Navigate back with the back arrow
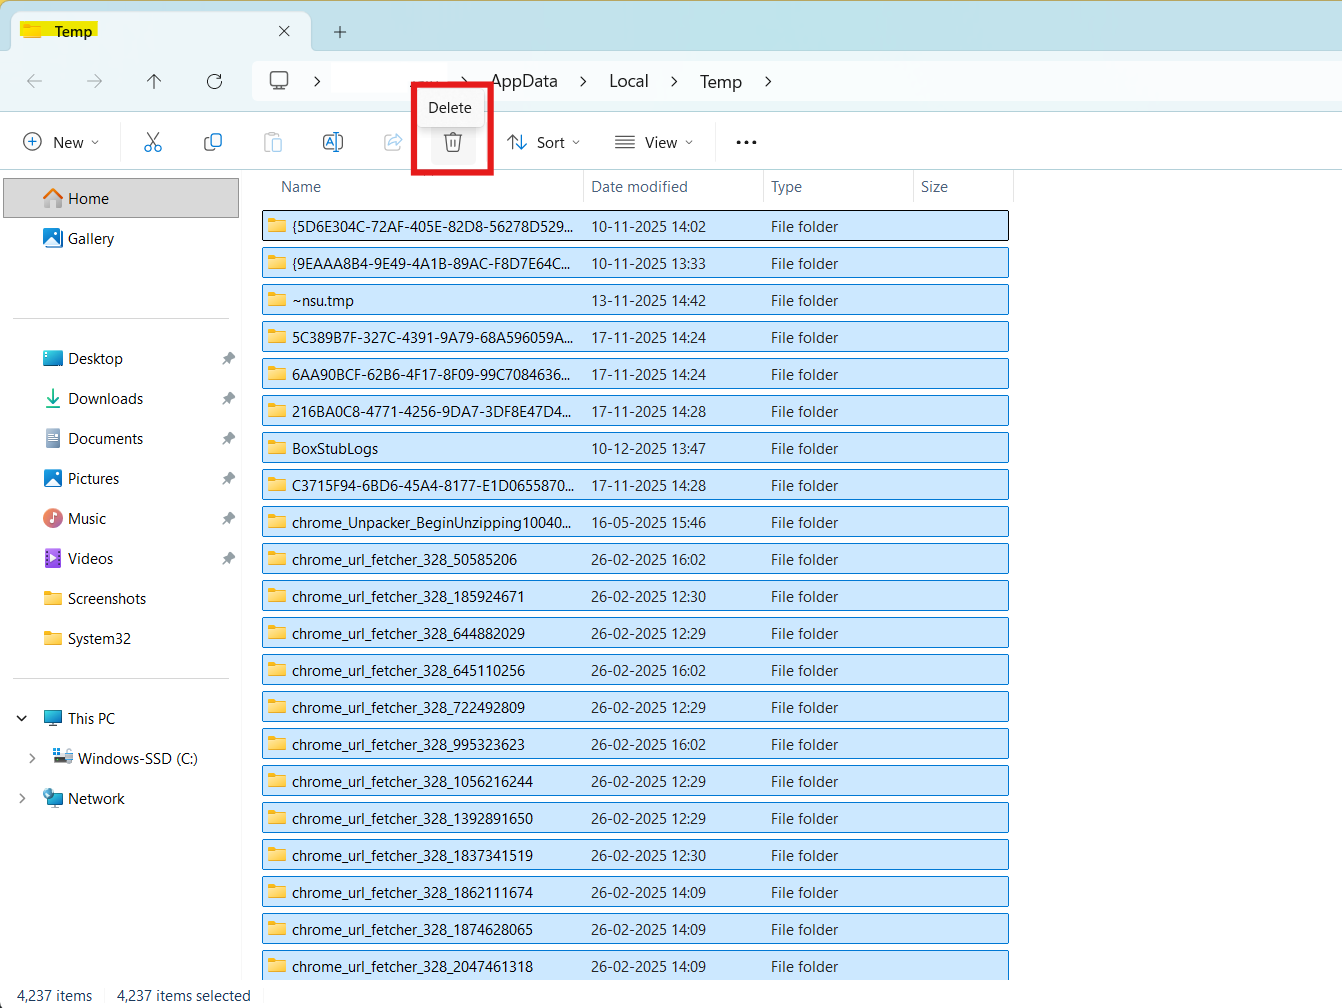This screenshot has height=1008, width=1342. [34, 82]
